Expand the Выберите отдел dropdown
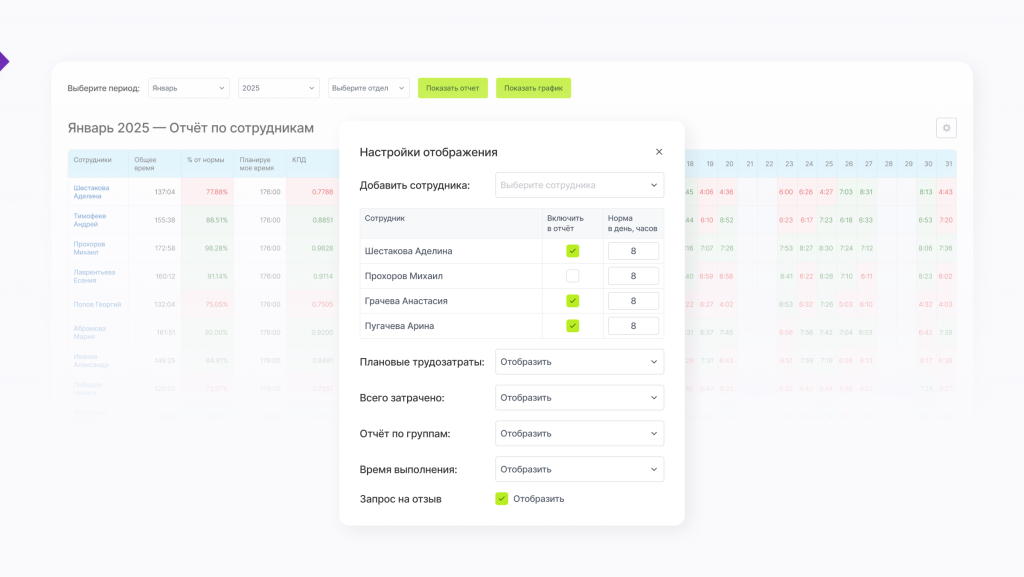This screenshot has width=1024, height=577. click(x=368, y=88)
